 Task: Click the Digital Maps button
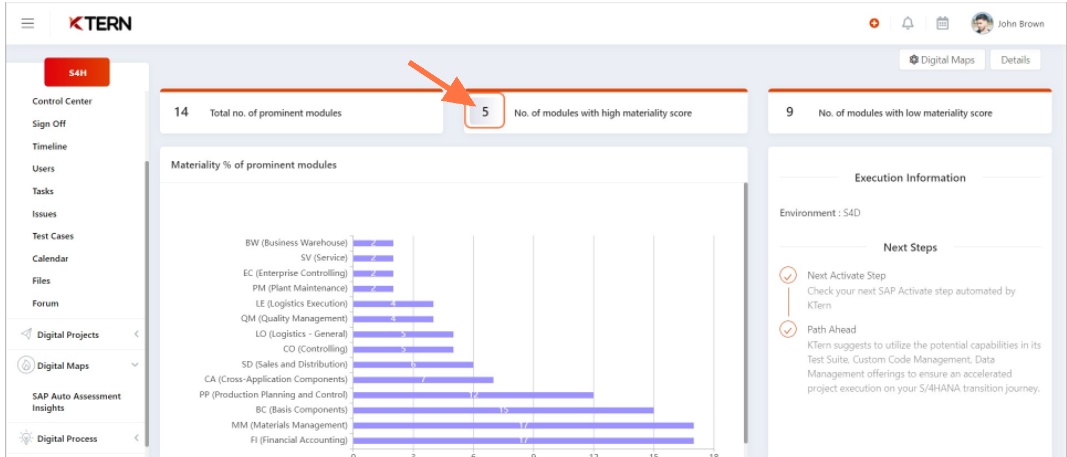click(x=941, y=60)
